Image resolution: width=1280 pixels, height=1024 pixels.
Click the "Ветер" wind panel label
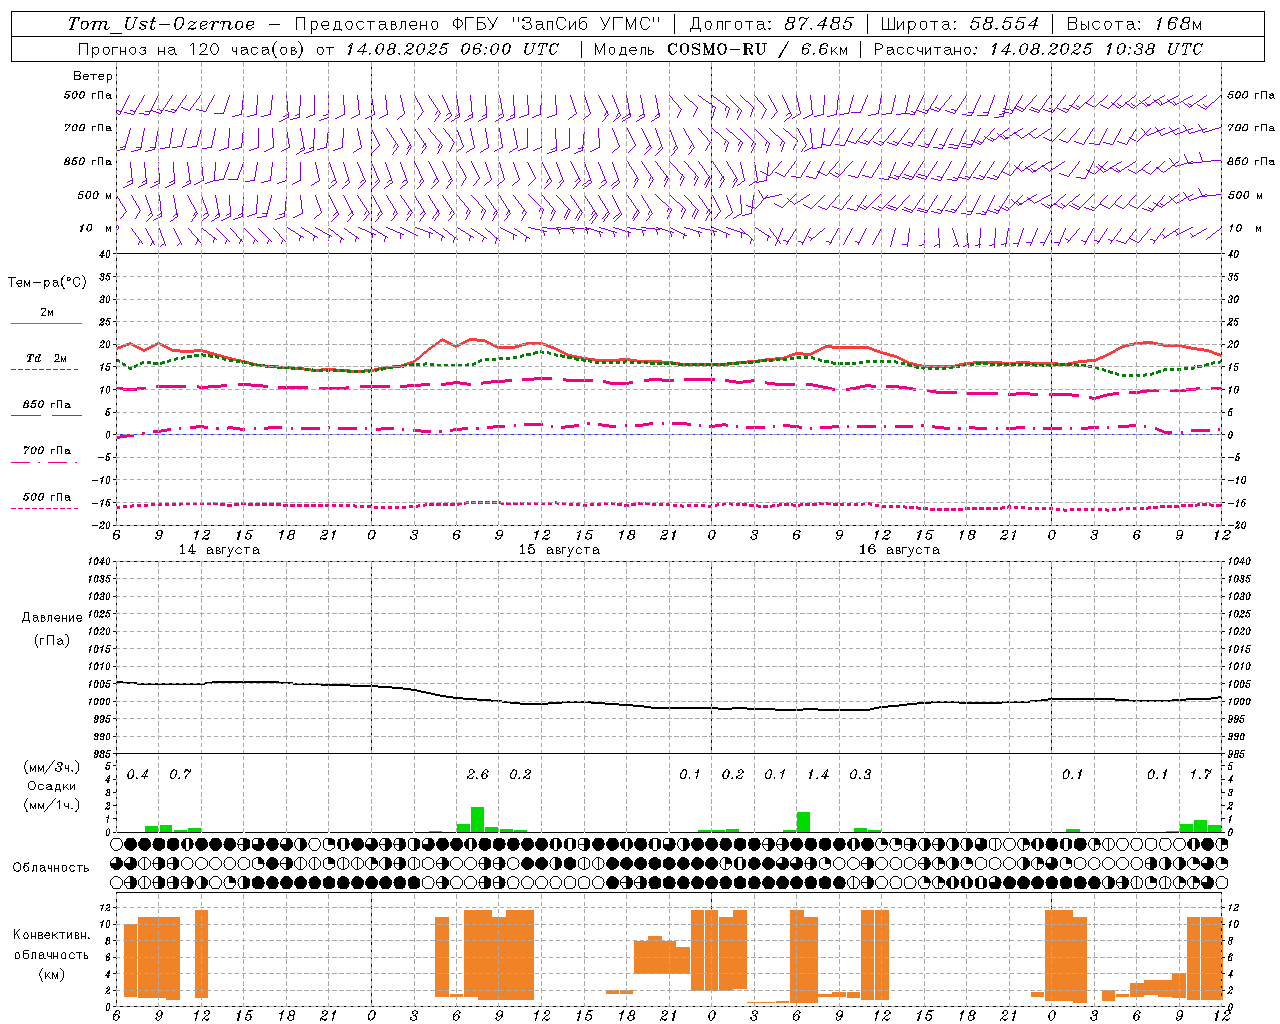93,76
